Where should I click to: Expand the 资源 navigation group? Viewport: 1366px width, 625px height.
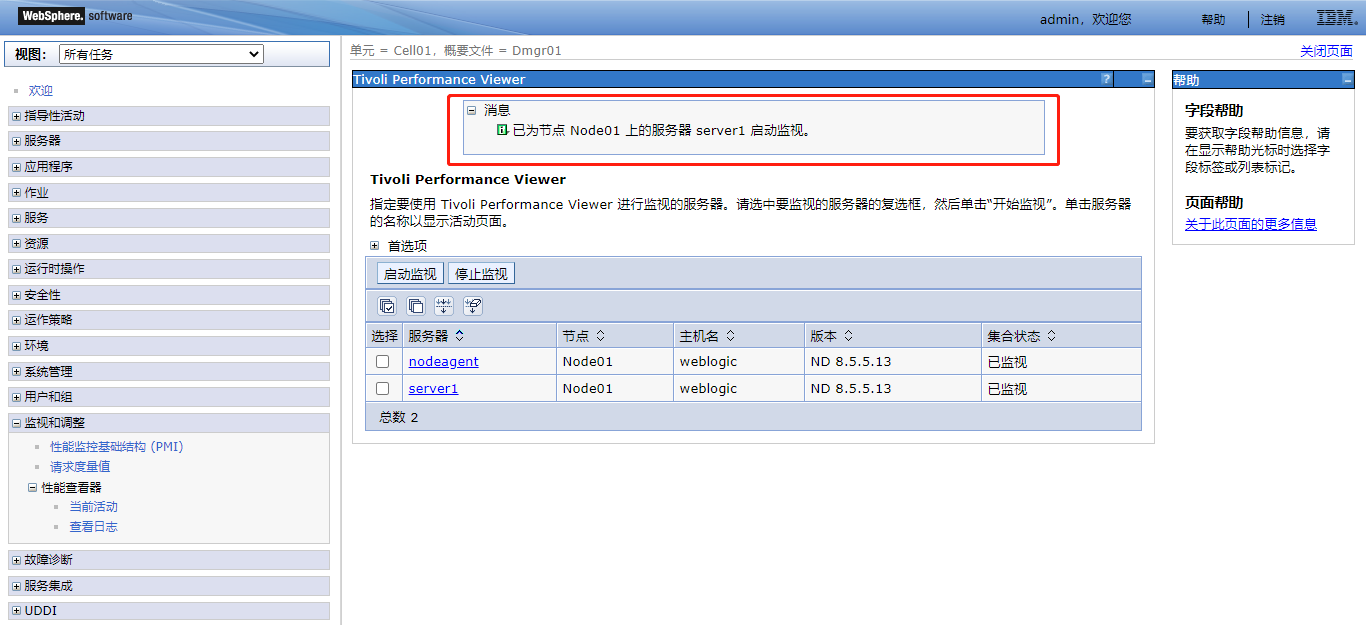point(16,244)
